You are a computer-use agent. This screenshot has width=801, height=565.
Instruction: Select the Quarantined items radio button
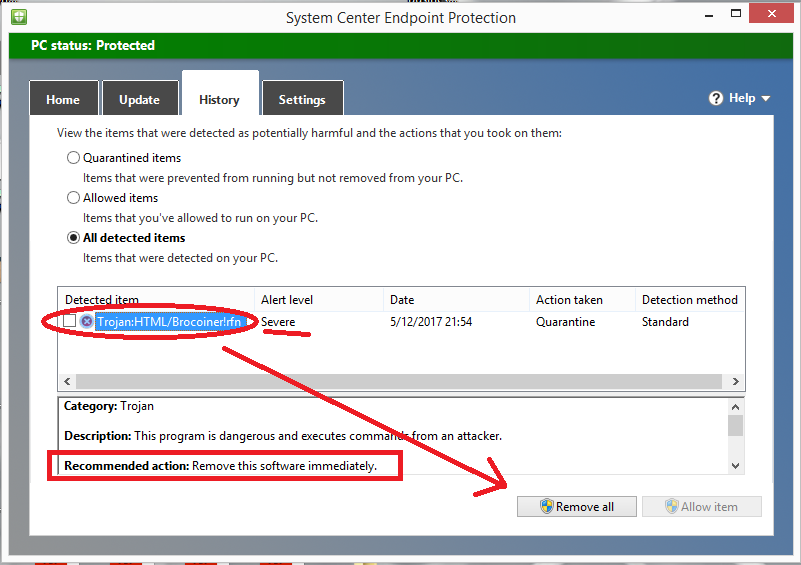[x=74, y=157]
